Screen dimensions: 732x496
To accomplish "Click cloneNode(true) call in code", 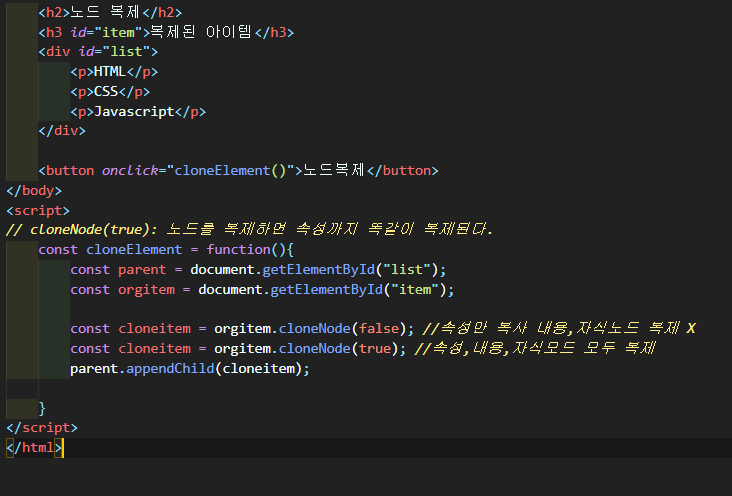I will click(338, 348).
